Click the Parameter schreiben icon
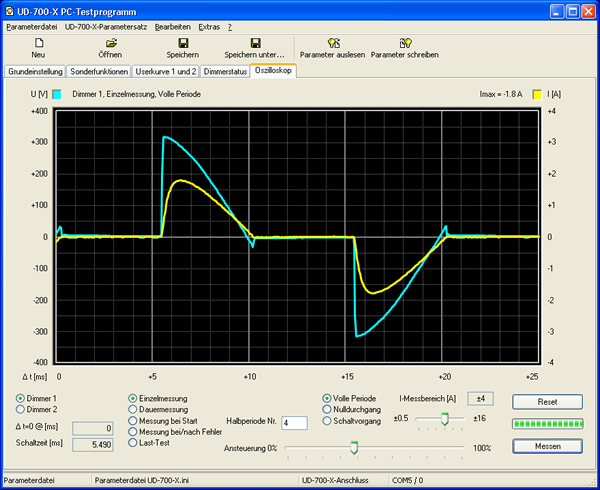Screen dimensions: 600x490 click(405, 43)
